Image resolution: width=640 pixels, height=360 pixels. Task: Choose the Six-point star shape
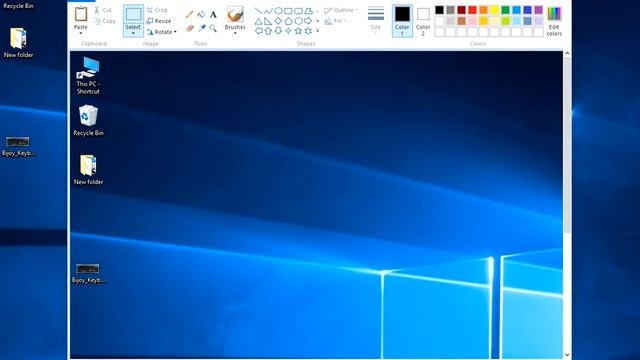pyautogui.click(x=309, y=31)
